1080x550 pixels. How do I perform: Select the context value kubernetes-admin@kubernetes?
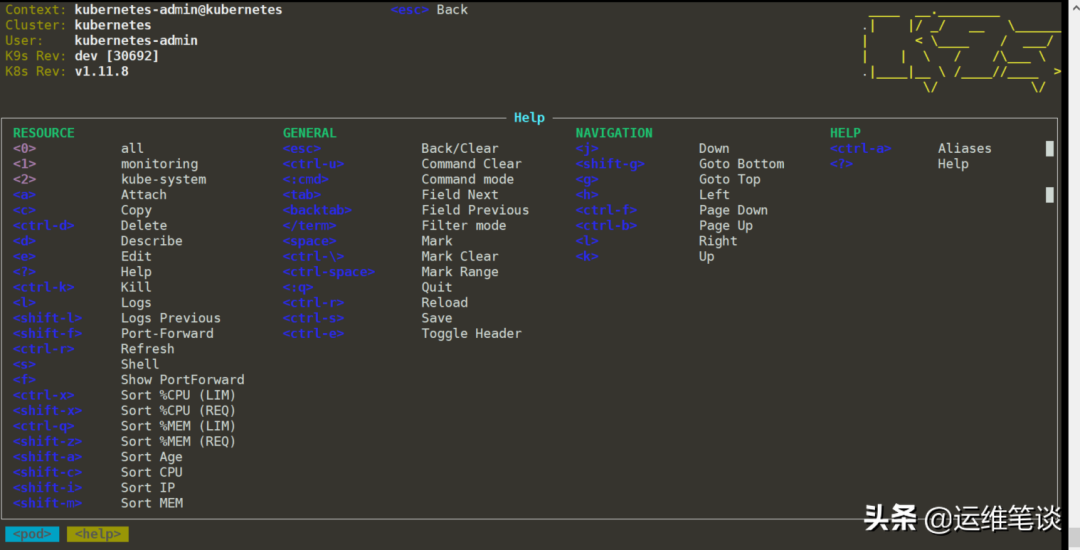pyautogui.click(x=178, y=10)
